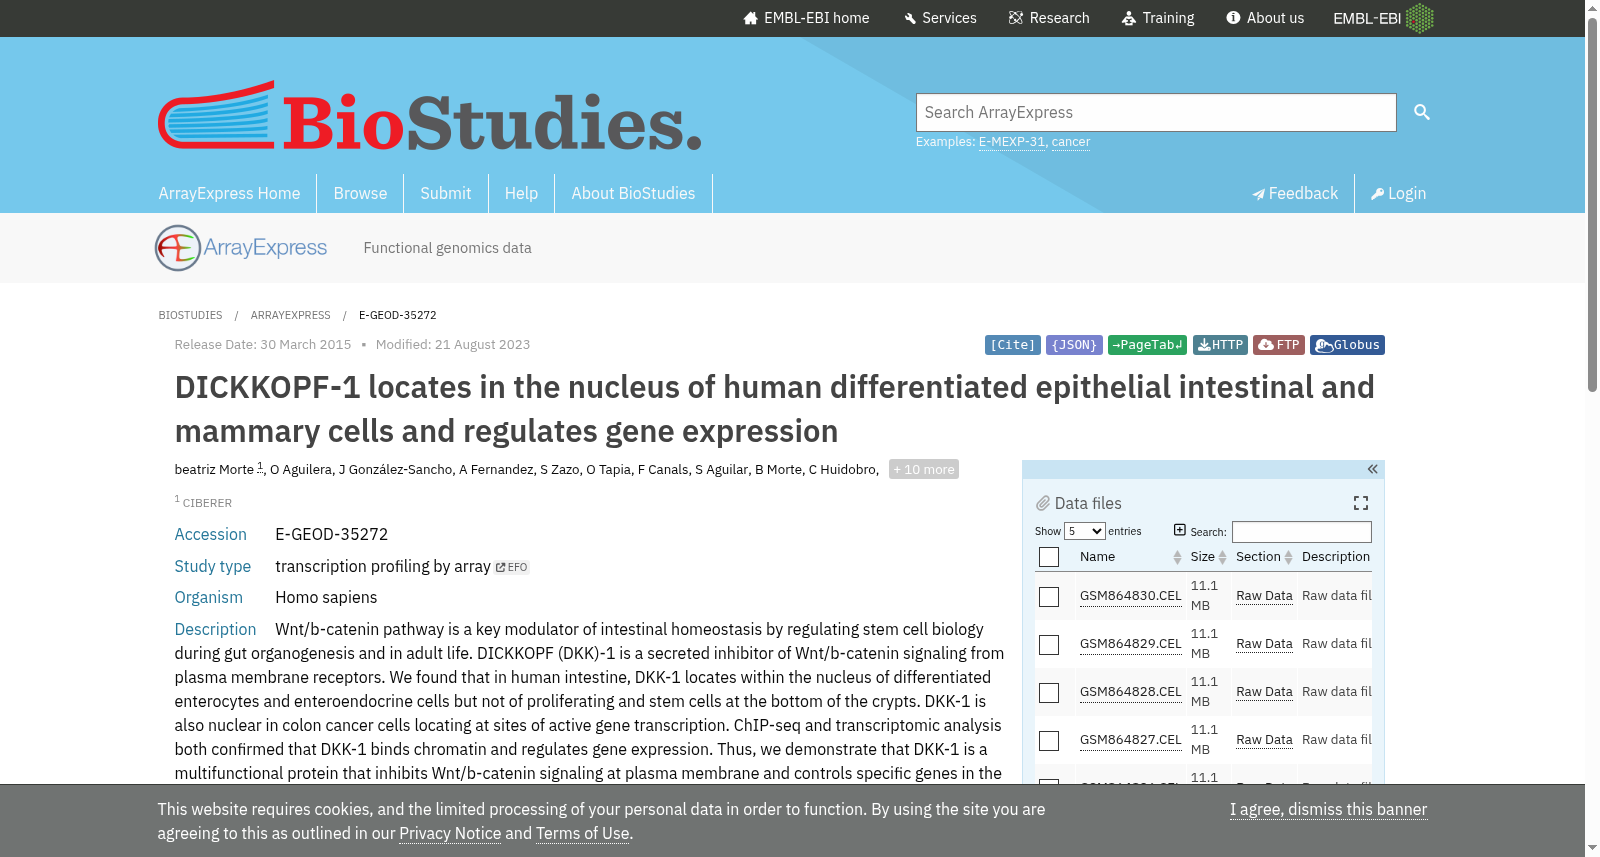Click the Study type field label
This screenshot has width=1600, height=857.
(x=212, y=567)
